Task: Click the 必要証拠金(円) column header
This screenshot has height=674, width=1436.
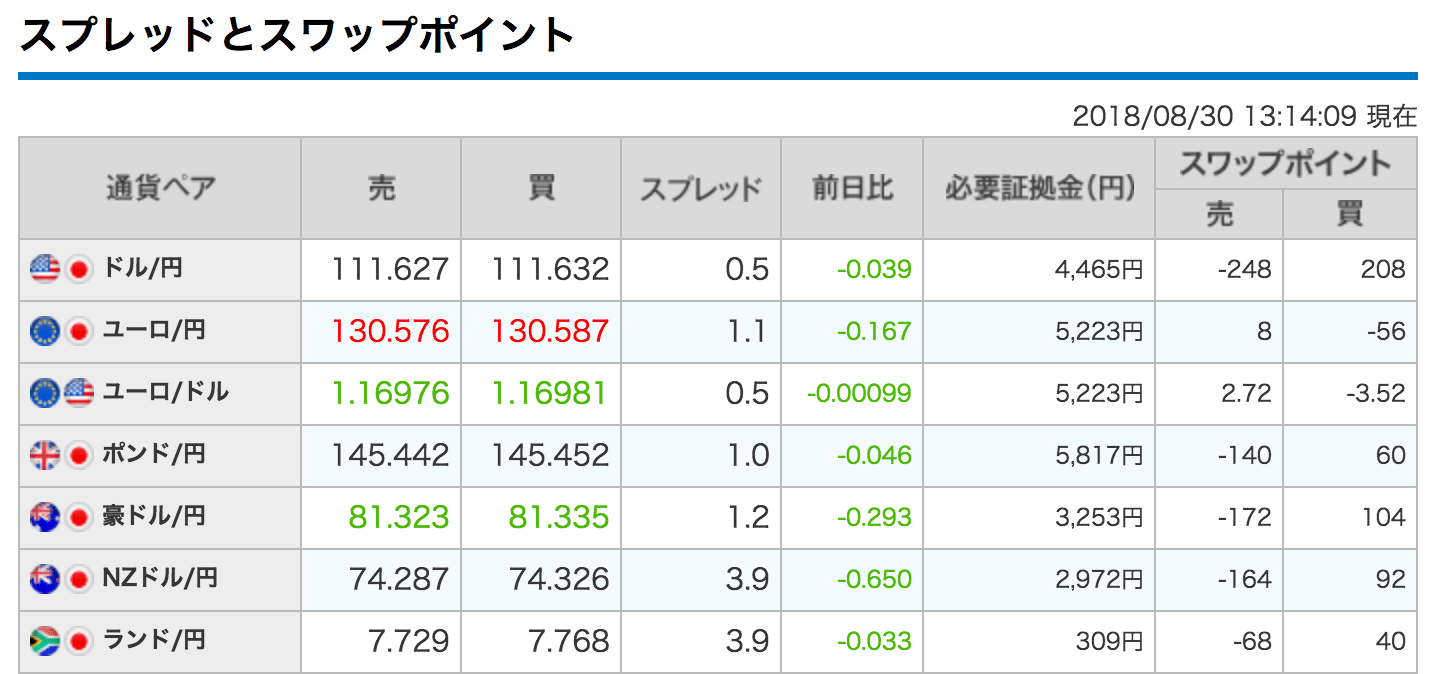Action: click(x=1038, y=188)
